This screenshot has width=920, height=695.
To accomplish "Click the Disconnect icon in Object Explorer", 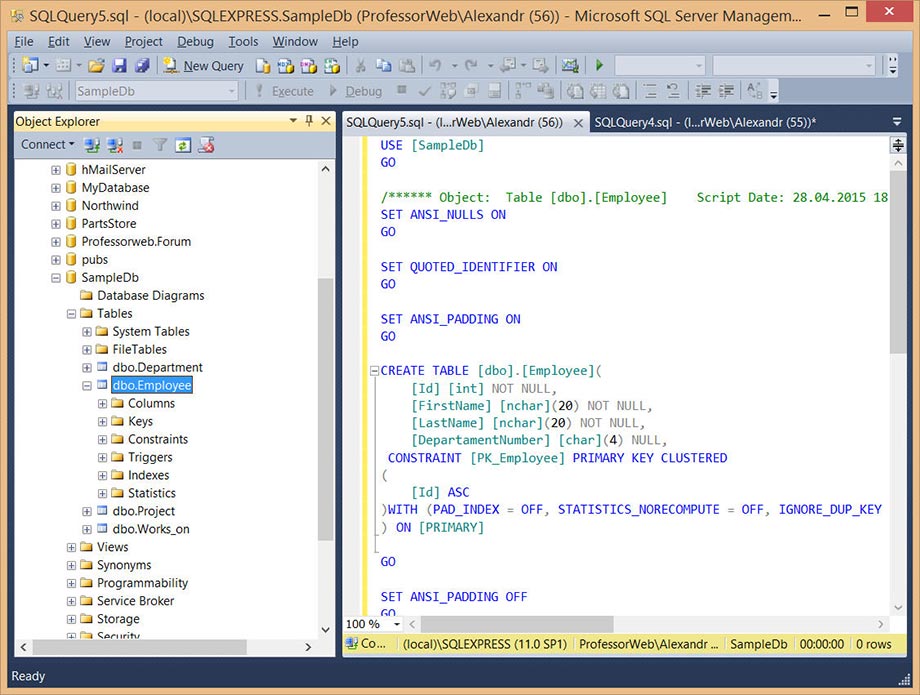I will [x=114, y=145].
